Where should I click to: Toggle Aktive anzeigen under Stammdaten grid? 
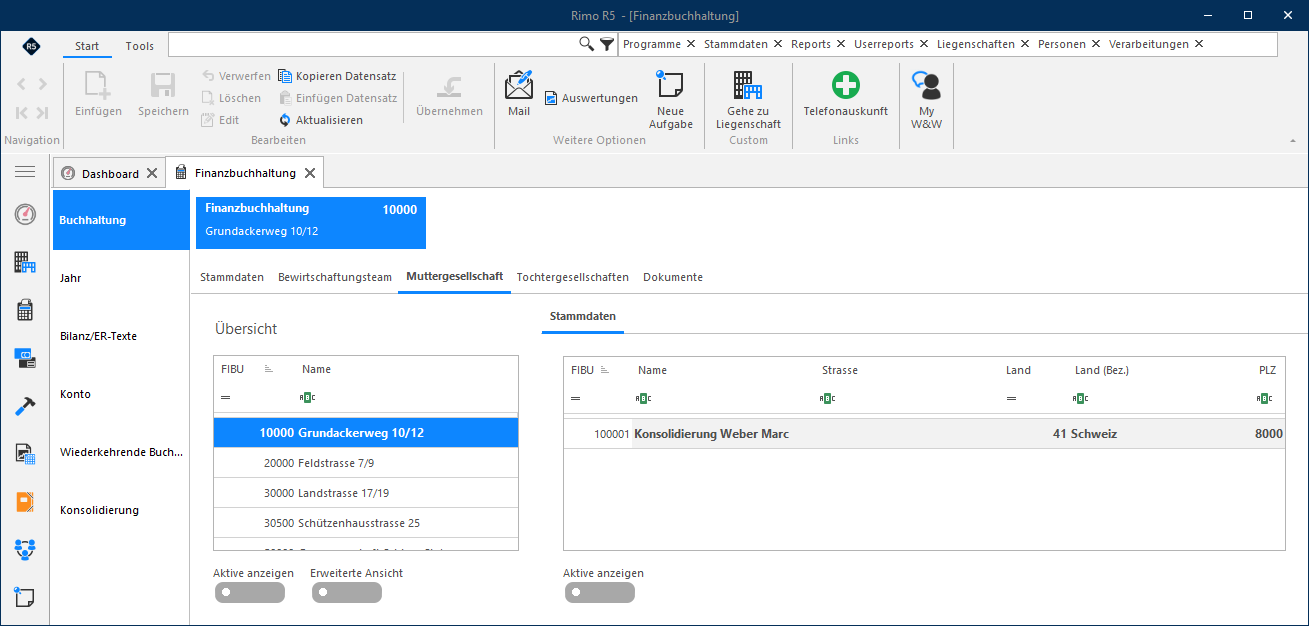click(x=599, y=592)
